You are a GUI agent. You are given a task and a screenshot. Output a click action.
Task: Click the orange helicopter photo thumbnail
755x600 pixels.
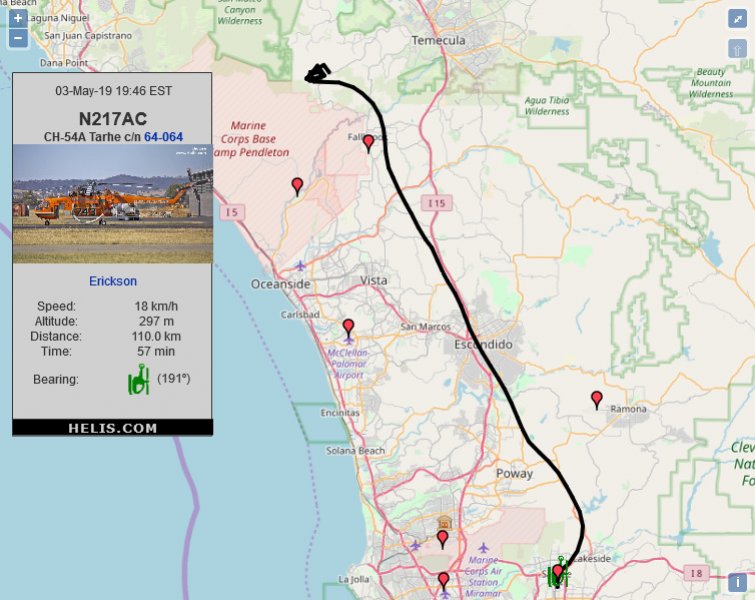coord(113,203)
